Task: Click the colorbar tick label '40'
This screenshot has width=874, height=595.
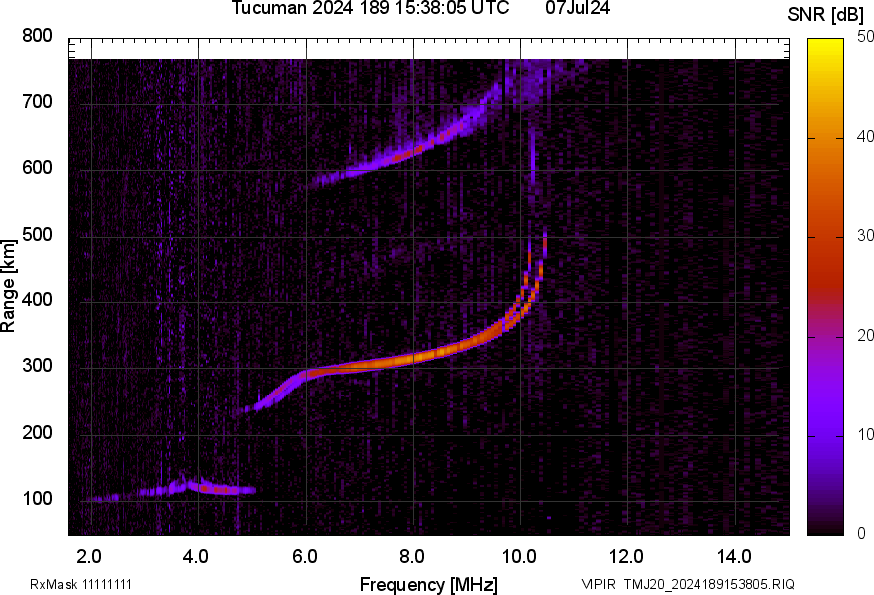Action: pos(865,137)
